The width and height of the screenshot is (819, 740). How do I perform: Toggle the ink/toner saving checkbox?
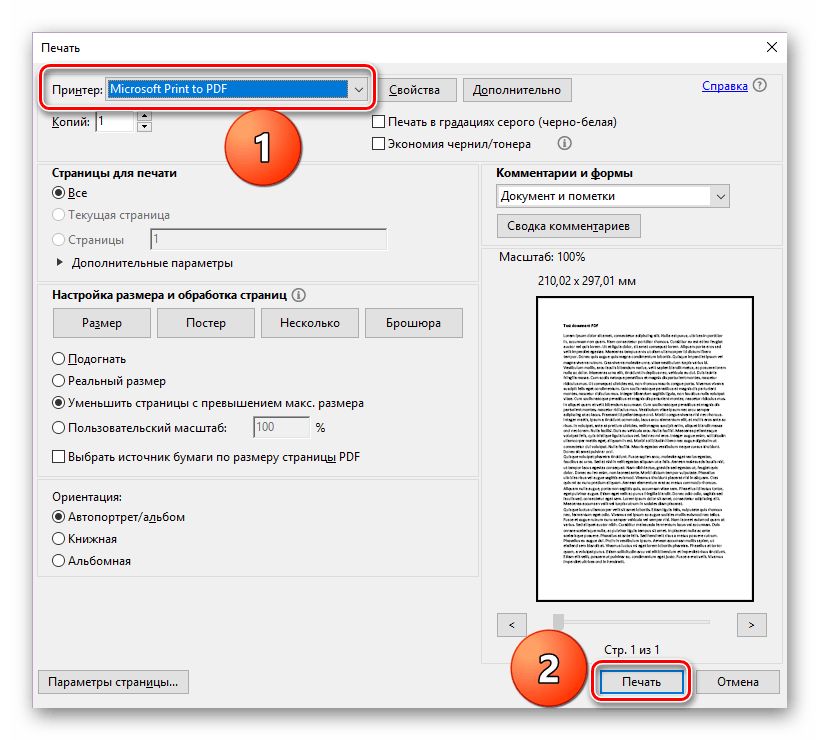(378, 144)
